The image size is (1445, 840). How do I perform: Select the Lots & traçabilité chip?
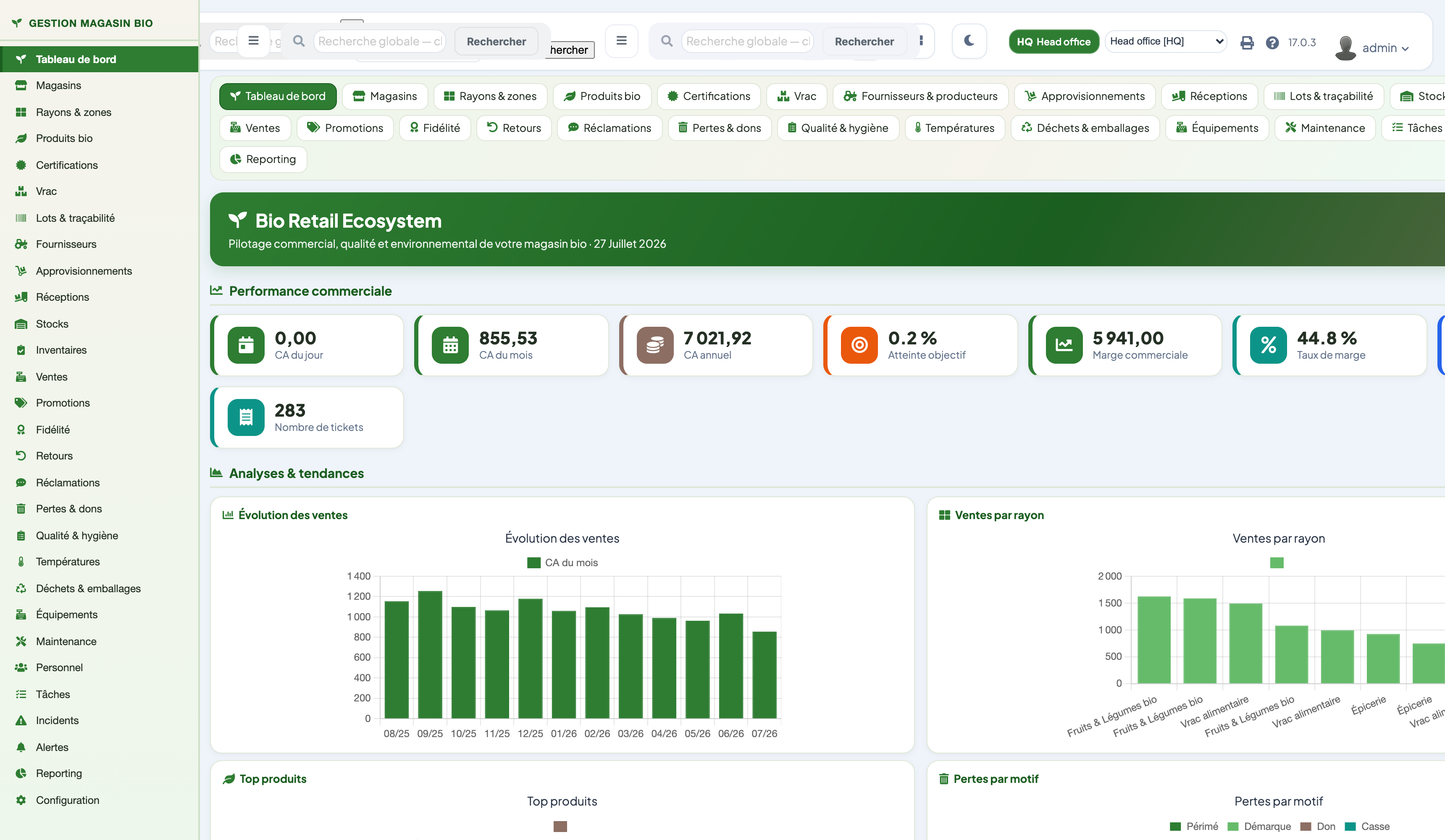1324,96
